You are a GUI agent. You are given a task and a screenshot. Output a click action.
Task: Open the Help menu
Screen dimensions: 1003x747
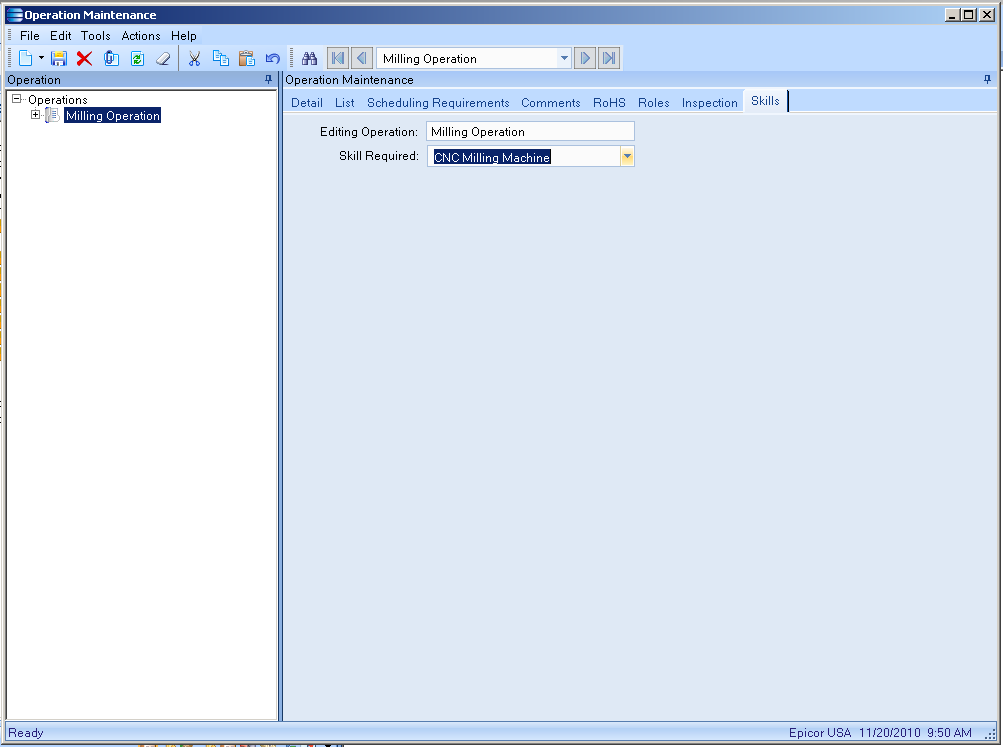click(184, 36)
